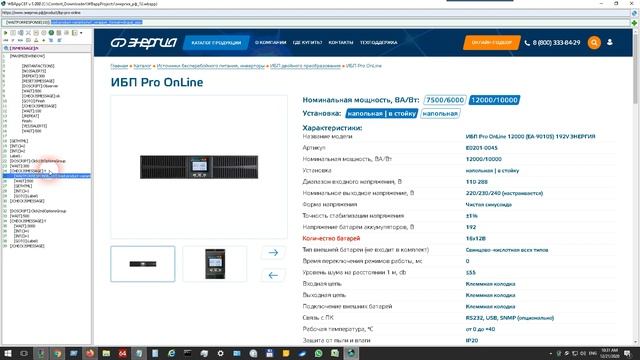Click the Энергия logo
640x360 pixels.
[143, 42]
